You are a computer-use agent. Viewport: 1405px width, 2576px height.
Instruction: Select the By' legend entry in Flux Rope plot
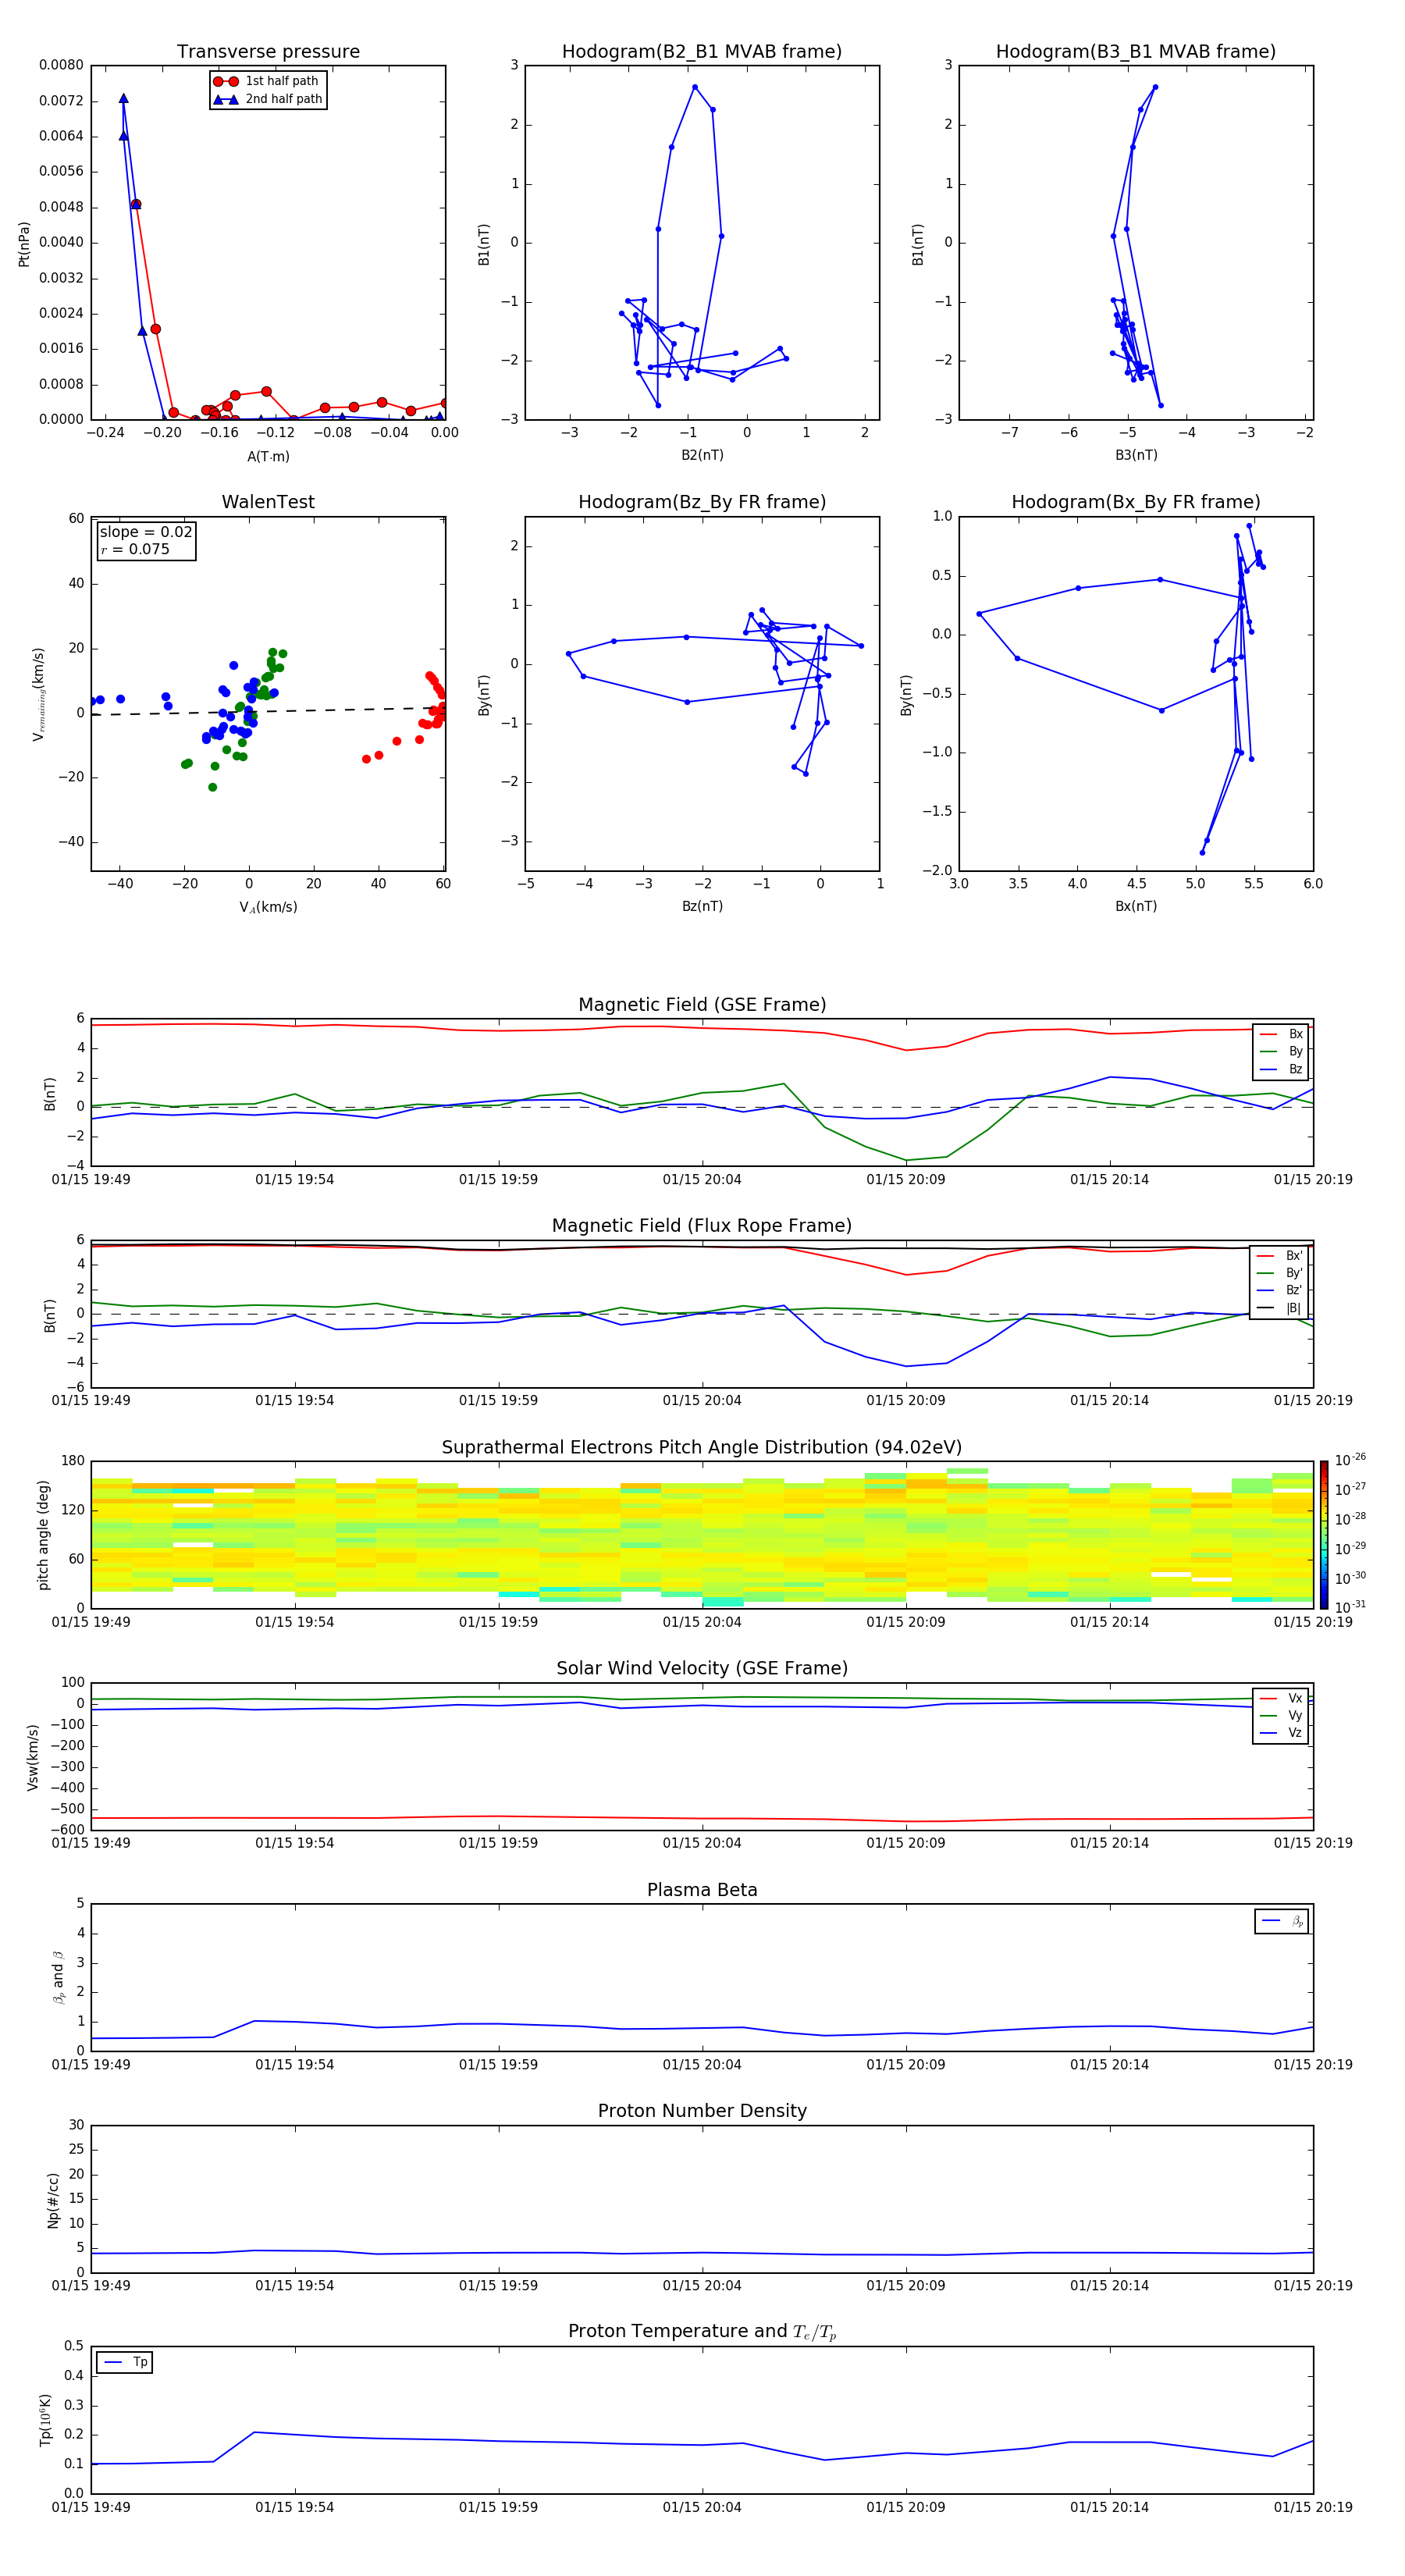tap(1279, 1273)
